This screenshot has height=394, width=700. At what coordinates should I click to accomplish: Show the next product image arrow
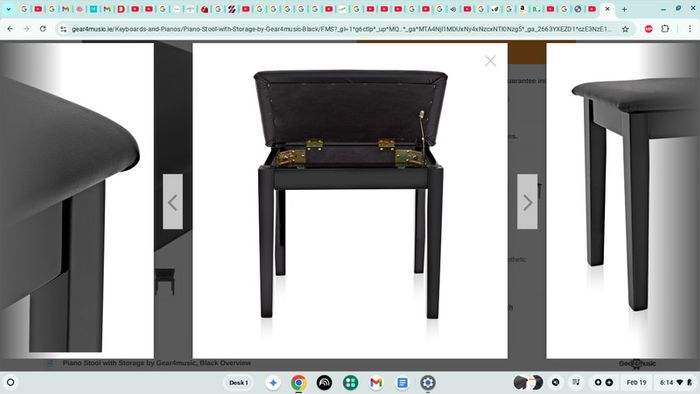[x=527, y=202]
